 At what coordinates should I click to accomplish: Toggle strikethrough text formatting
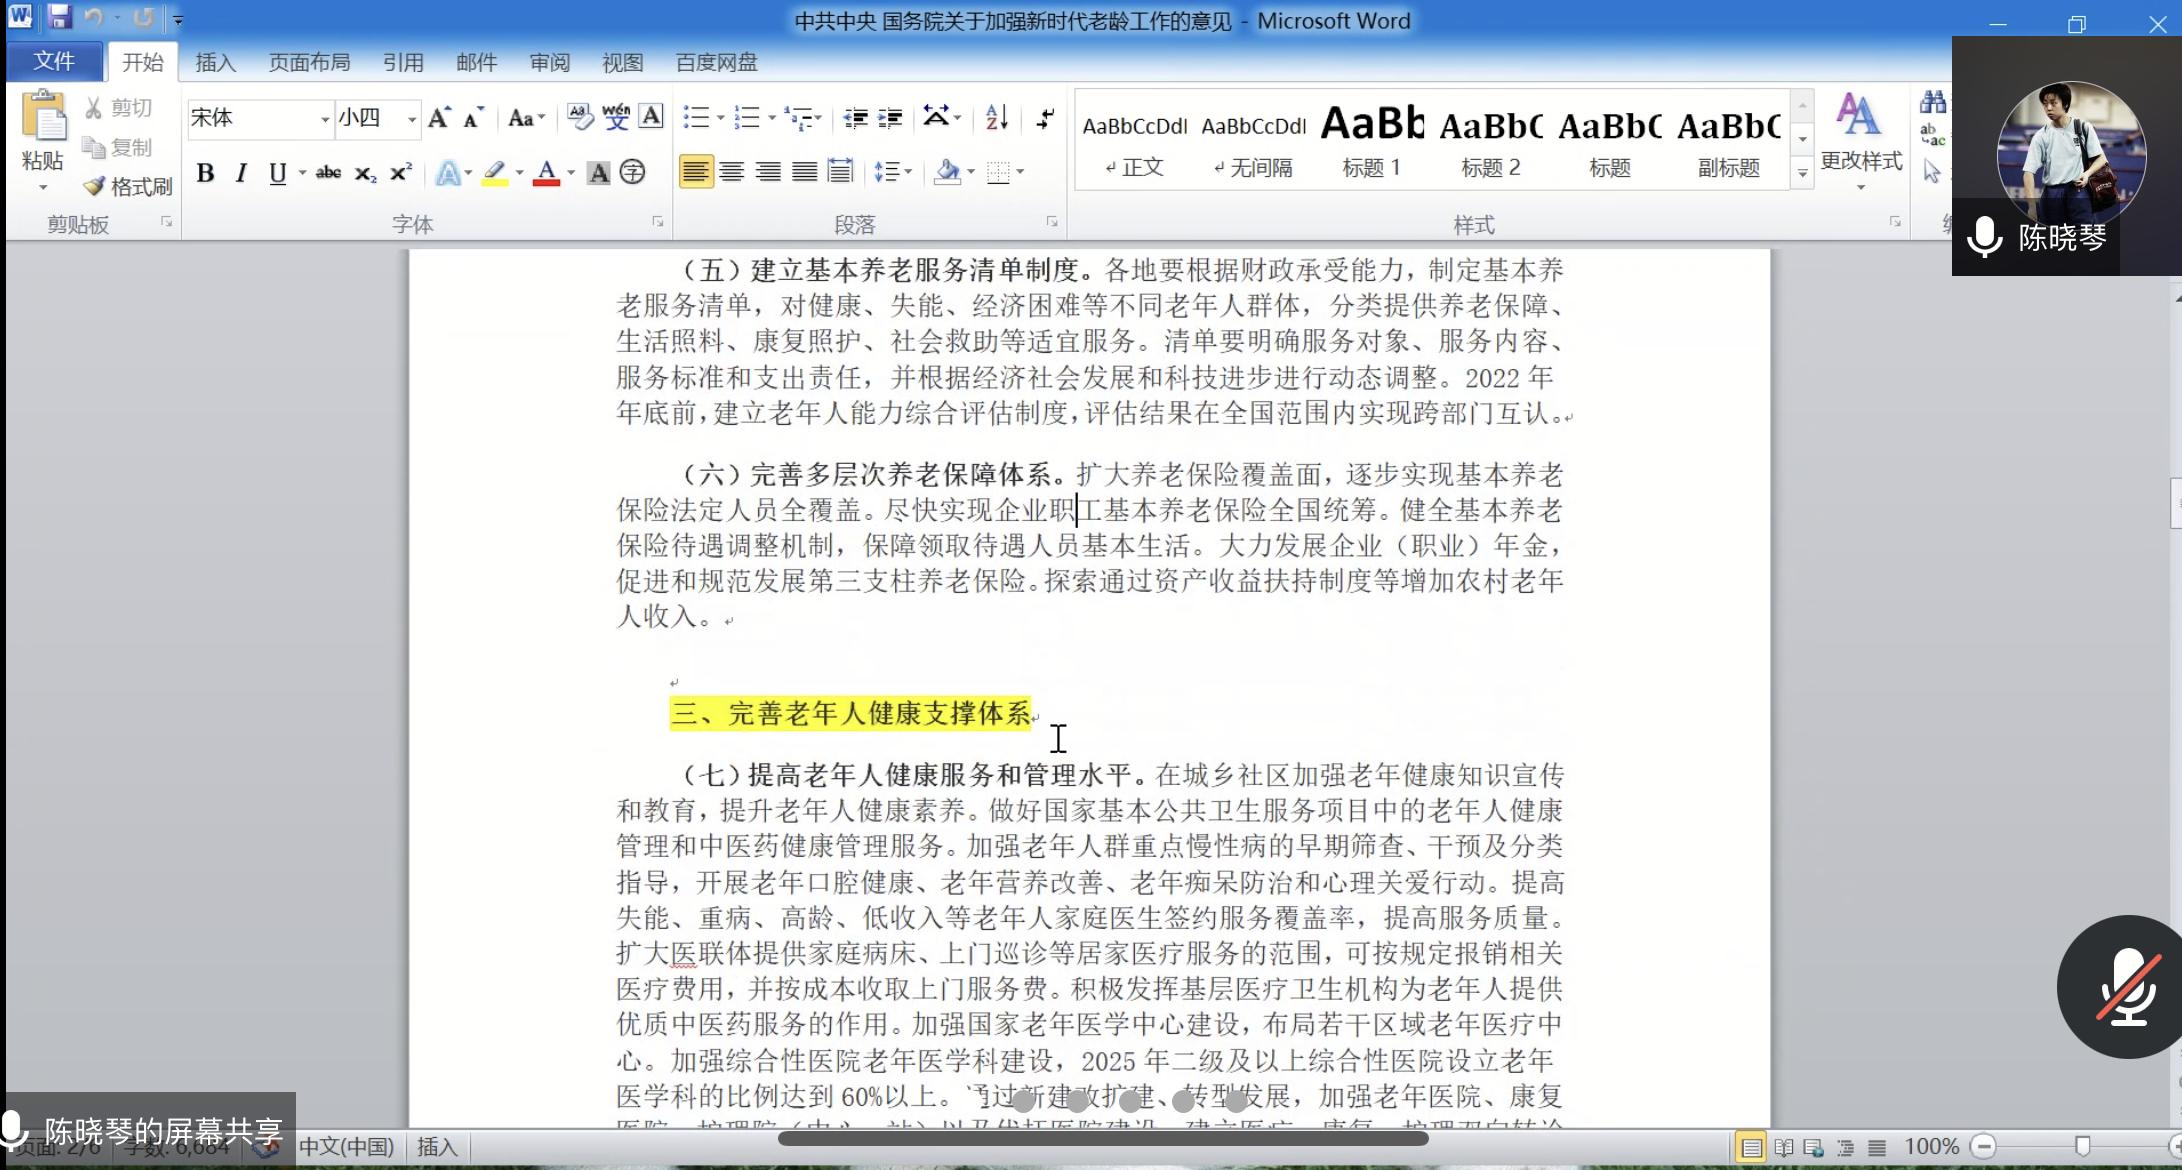pyautogui.click(x=328, y=173)
